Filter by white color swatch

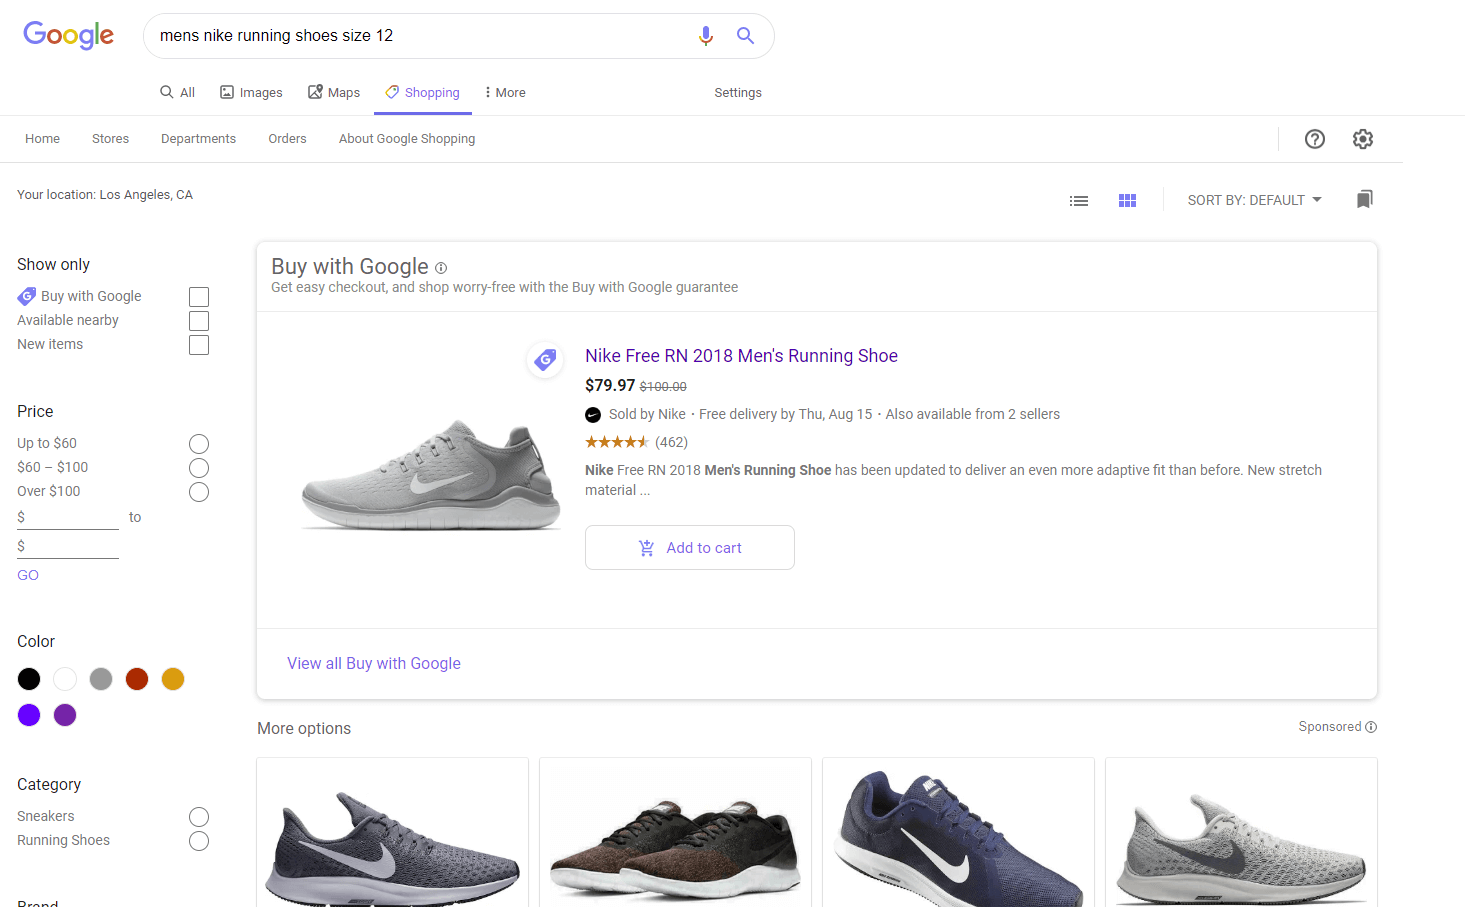point(65,679)
